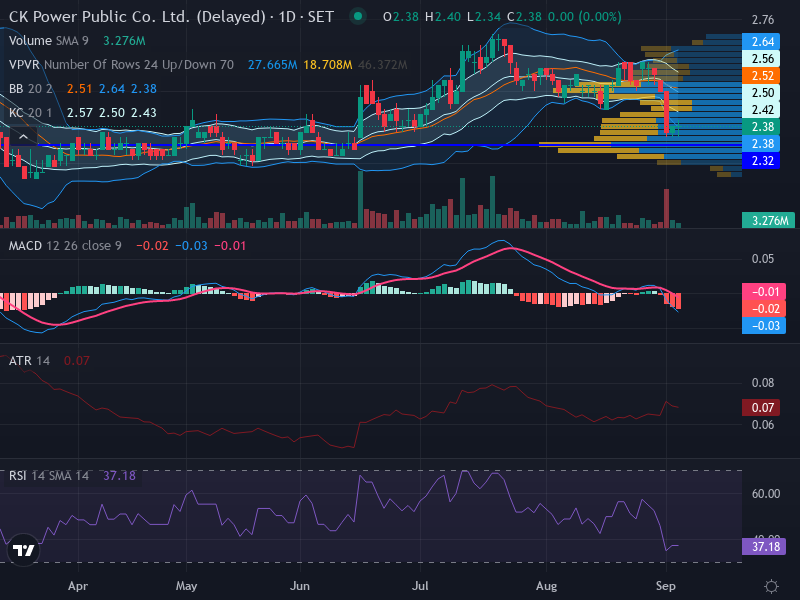Click the MACD 12 26 close 9 legend
The image size is (800, 600).
[65, 246]
